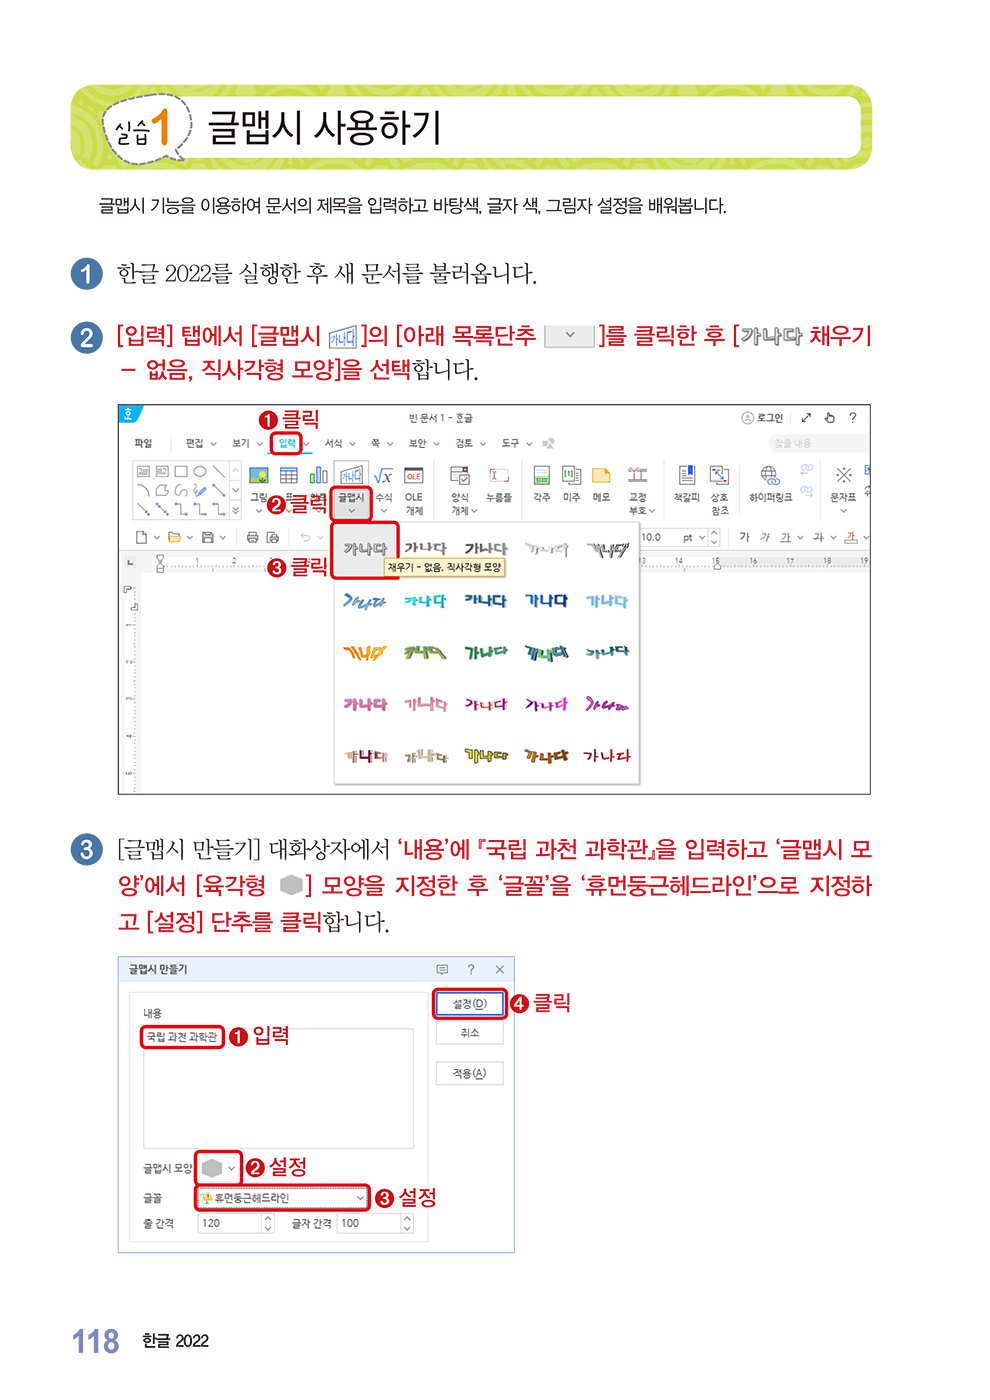Open the 서식 menu

[334, 443]
